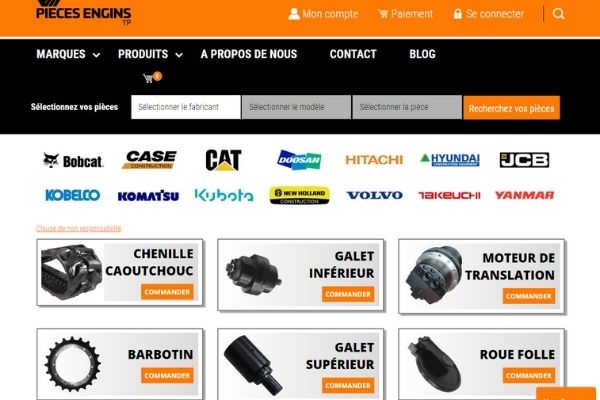Expand the Marques menu chevron
This screenshot has width=600, height=400.
(97, 55)
